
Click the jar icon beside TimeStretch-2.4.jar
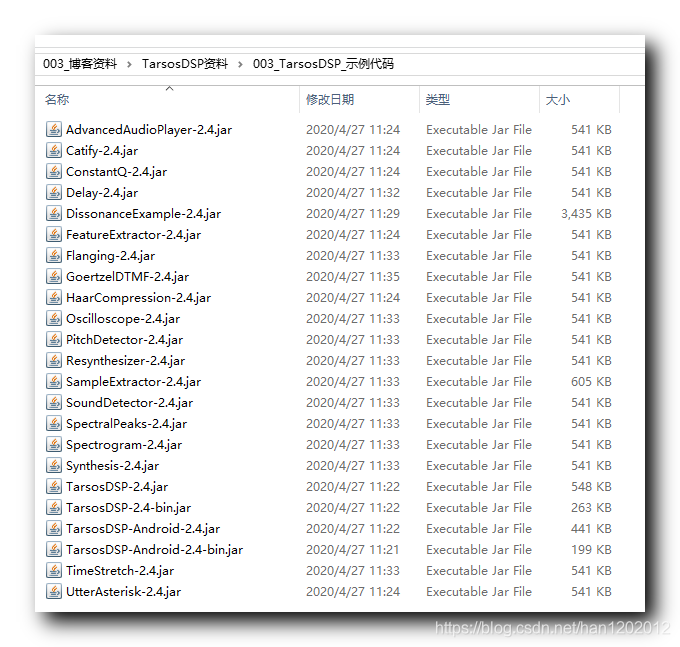[x=54, y=571]
